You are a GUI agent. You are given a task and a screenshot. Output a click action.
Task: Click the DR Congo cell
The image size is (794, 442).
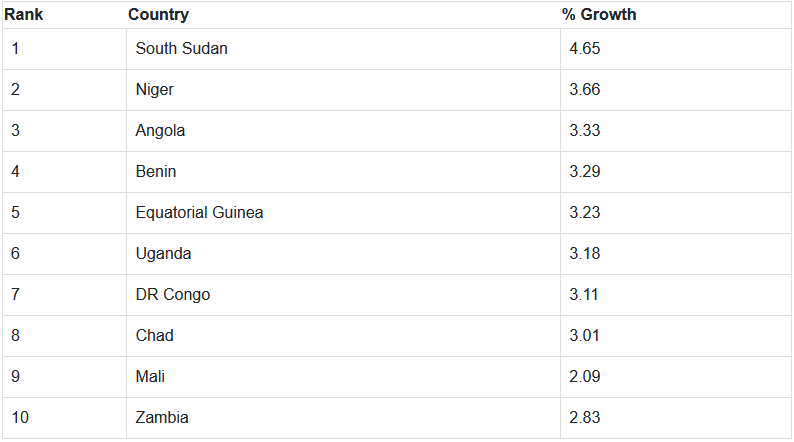point(173,295)
